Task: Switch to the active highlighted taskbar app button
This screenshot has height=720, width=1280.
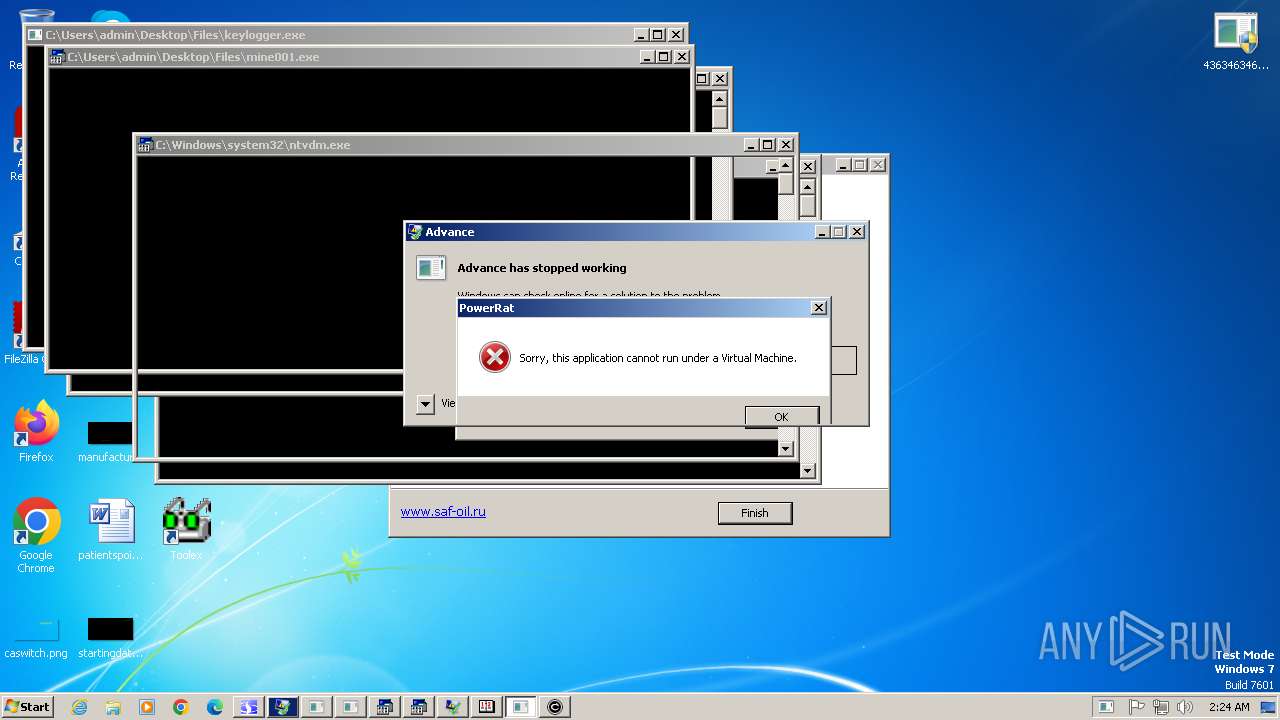Action: pyautogui.click(x=521, y=707)
